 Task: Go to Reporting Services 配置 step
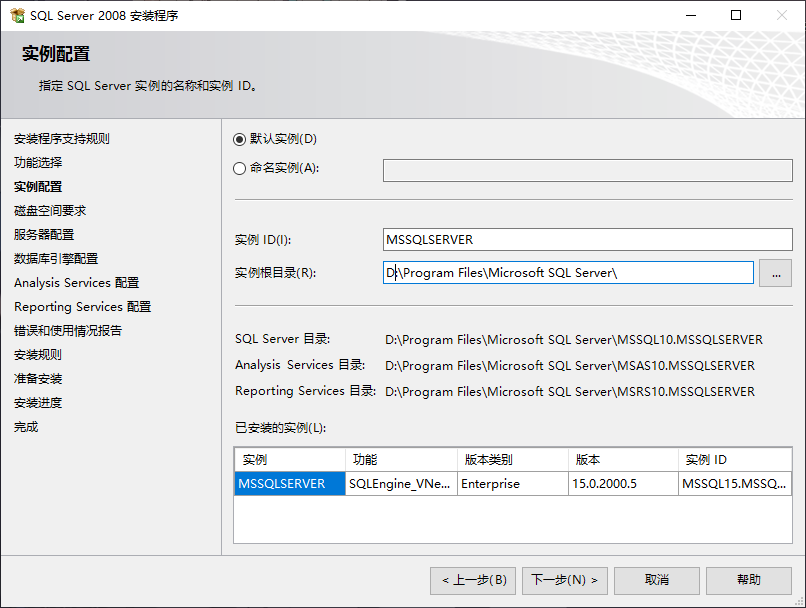click(x=83, y=307)
